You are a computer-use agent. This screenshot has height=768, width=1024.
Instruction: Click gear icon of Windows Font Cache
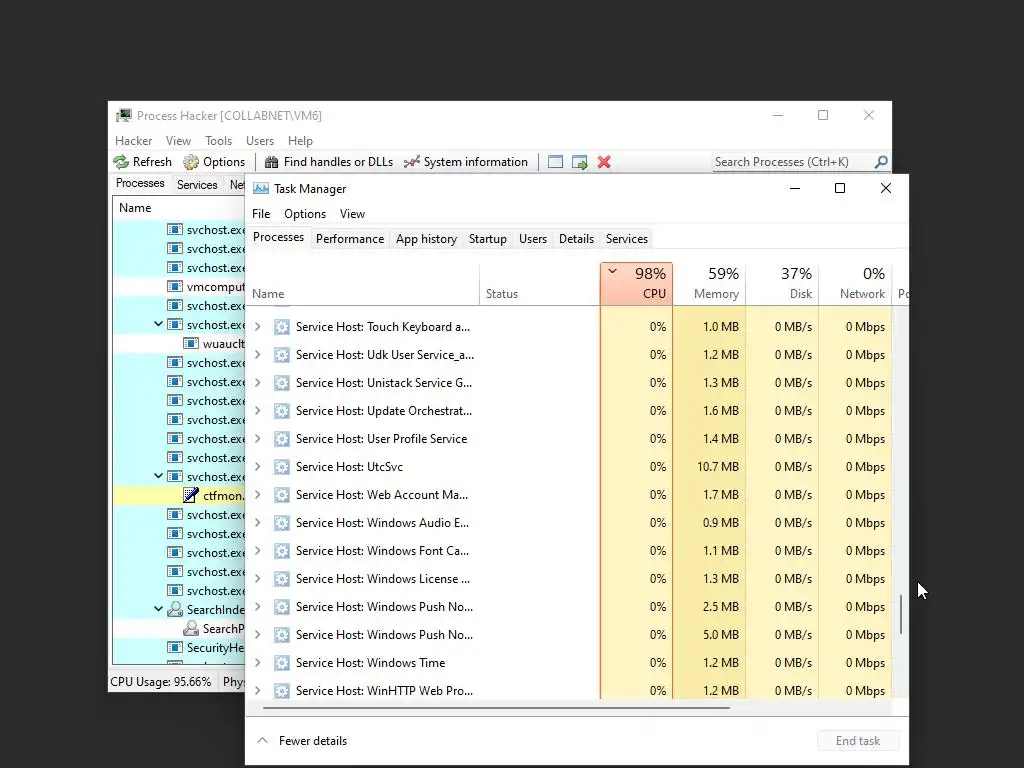point(281,551)
